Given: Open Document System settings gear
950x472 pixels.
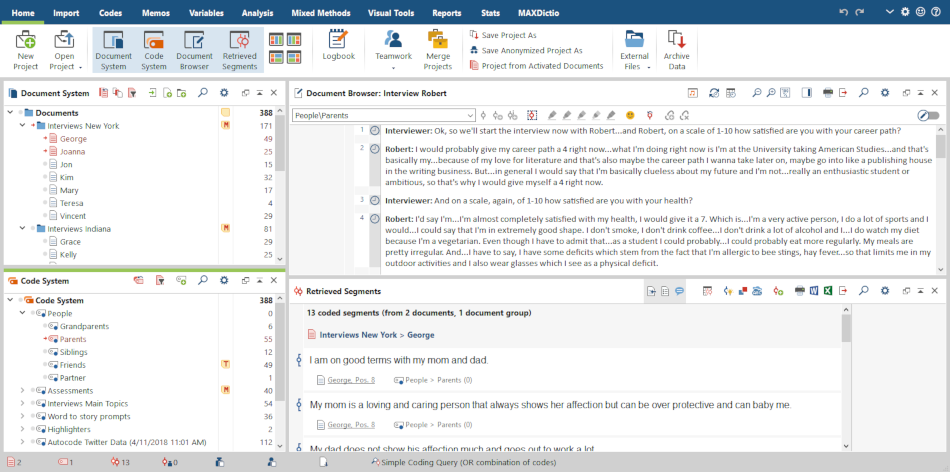Looking at the screenshot, I should click(224, 93).
